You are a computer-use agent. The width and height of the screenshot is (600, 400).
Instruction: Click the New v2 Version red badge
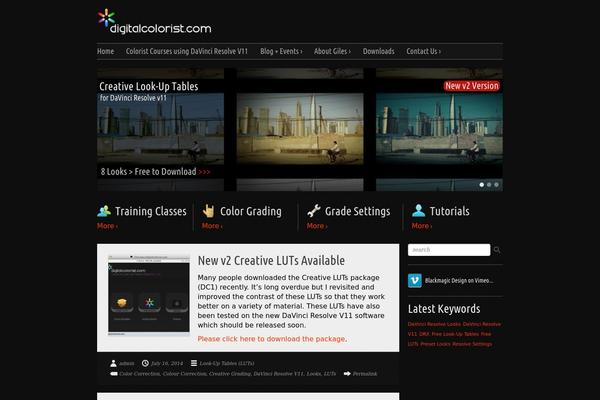[x=472, y=86]
